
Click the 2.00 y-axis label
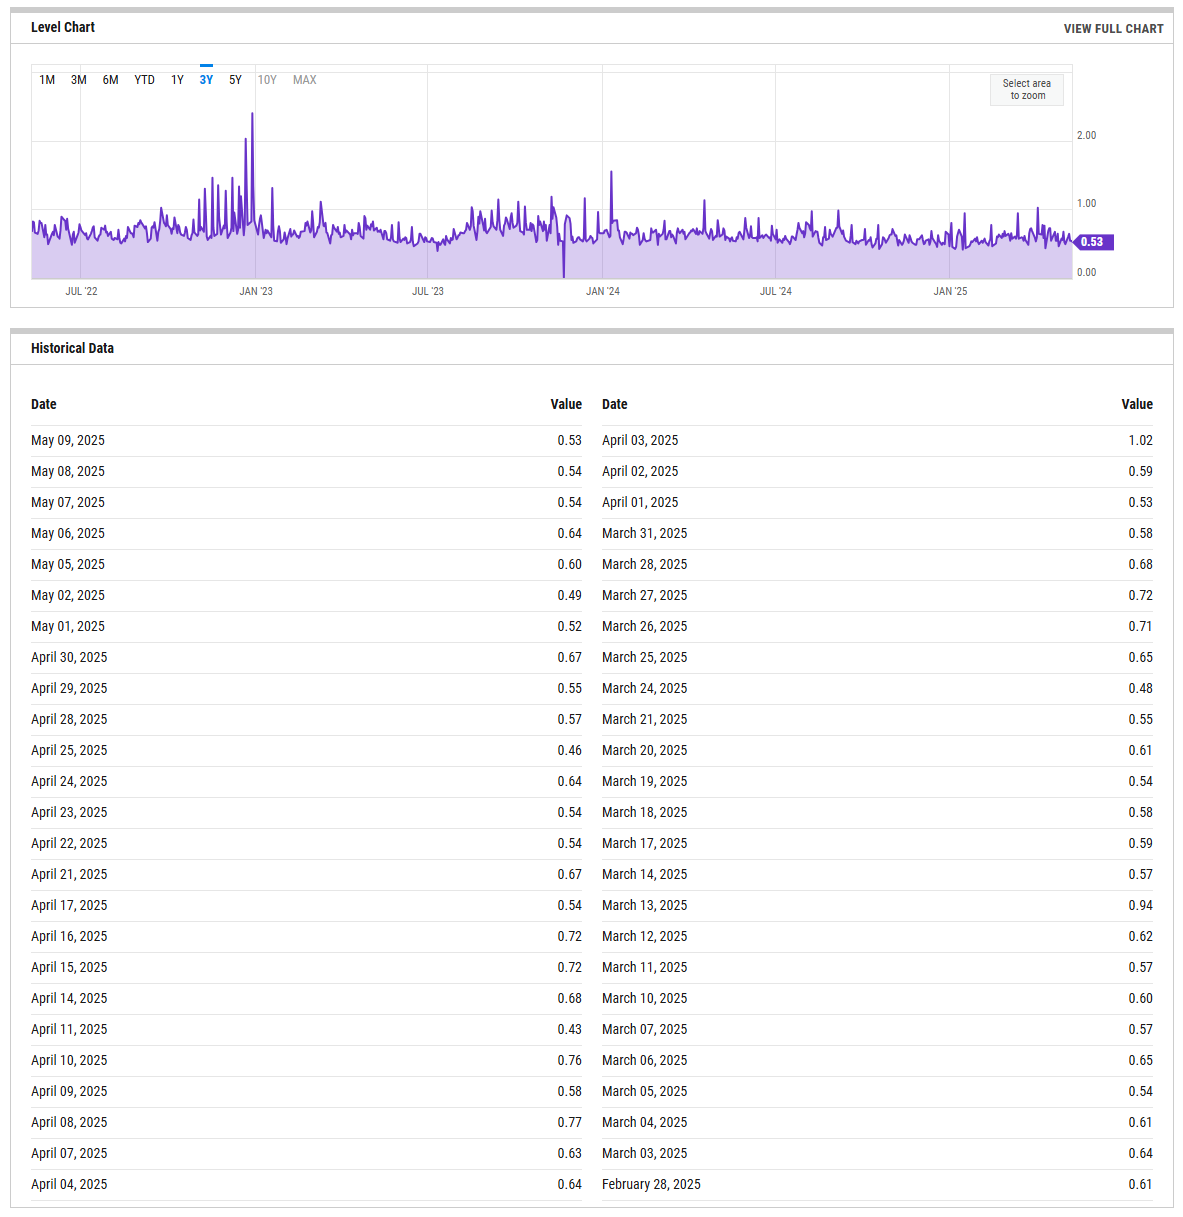tap(1086, 135)
